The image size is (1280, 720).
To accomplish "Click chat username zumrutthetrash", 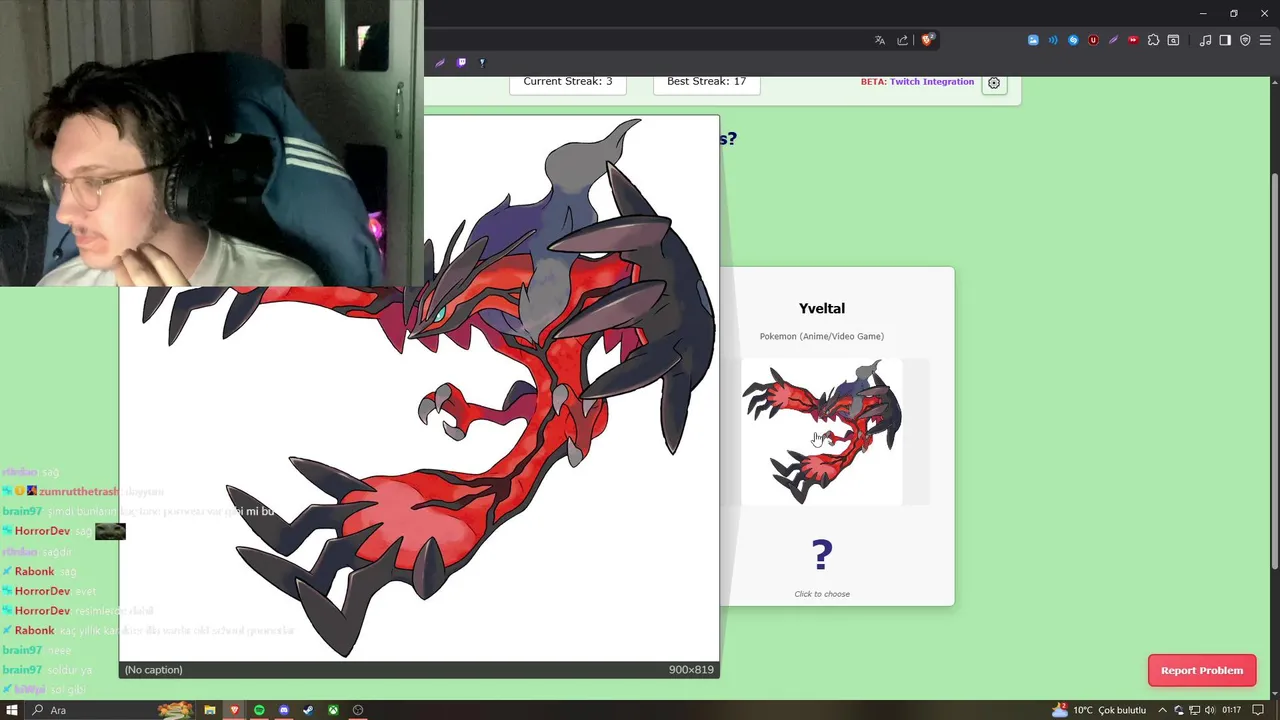I will 79,492.
